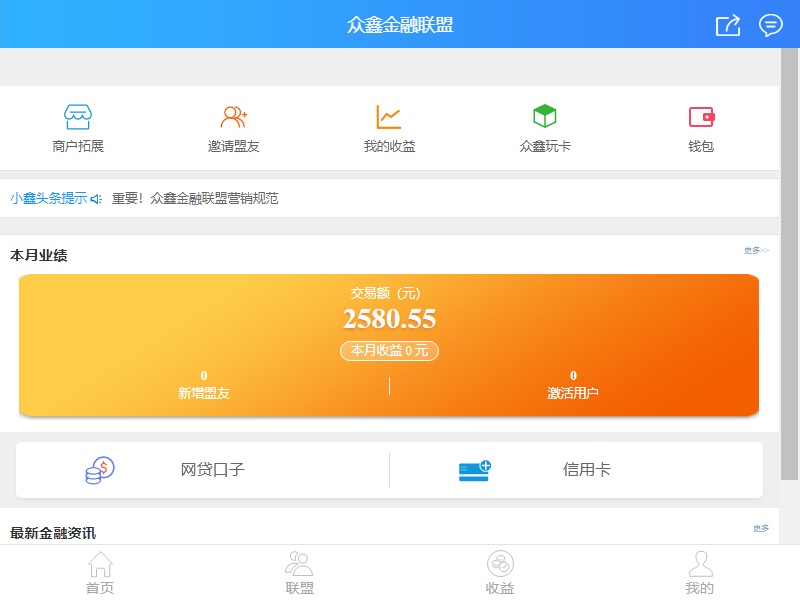
Task: Tap the 信用卡 credit card icon
Action: point(475,470)
